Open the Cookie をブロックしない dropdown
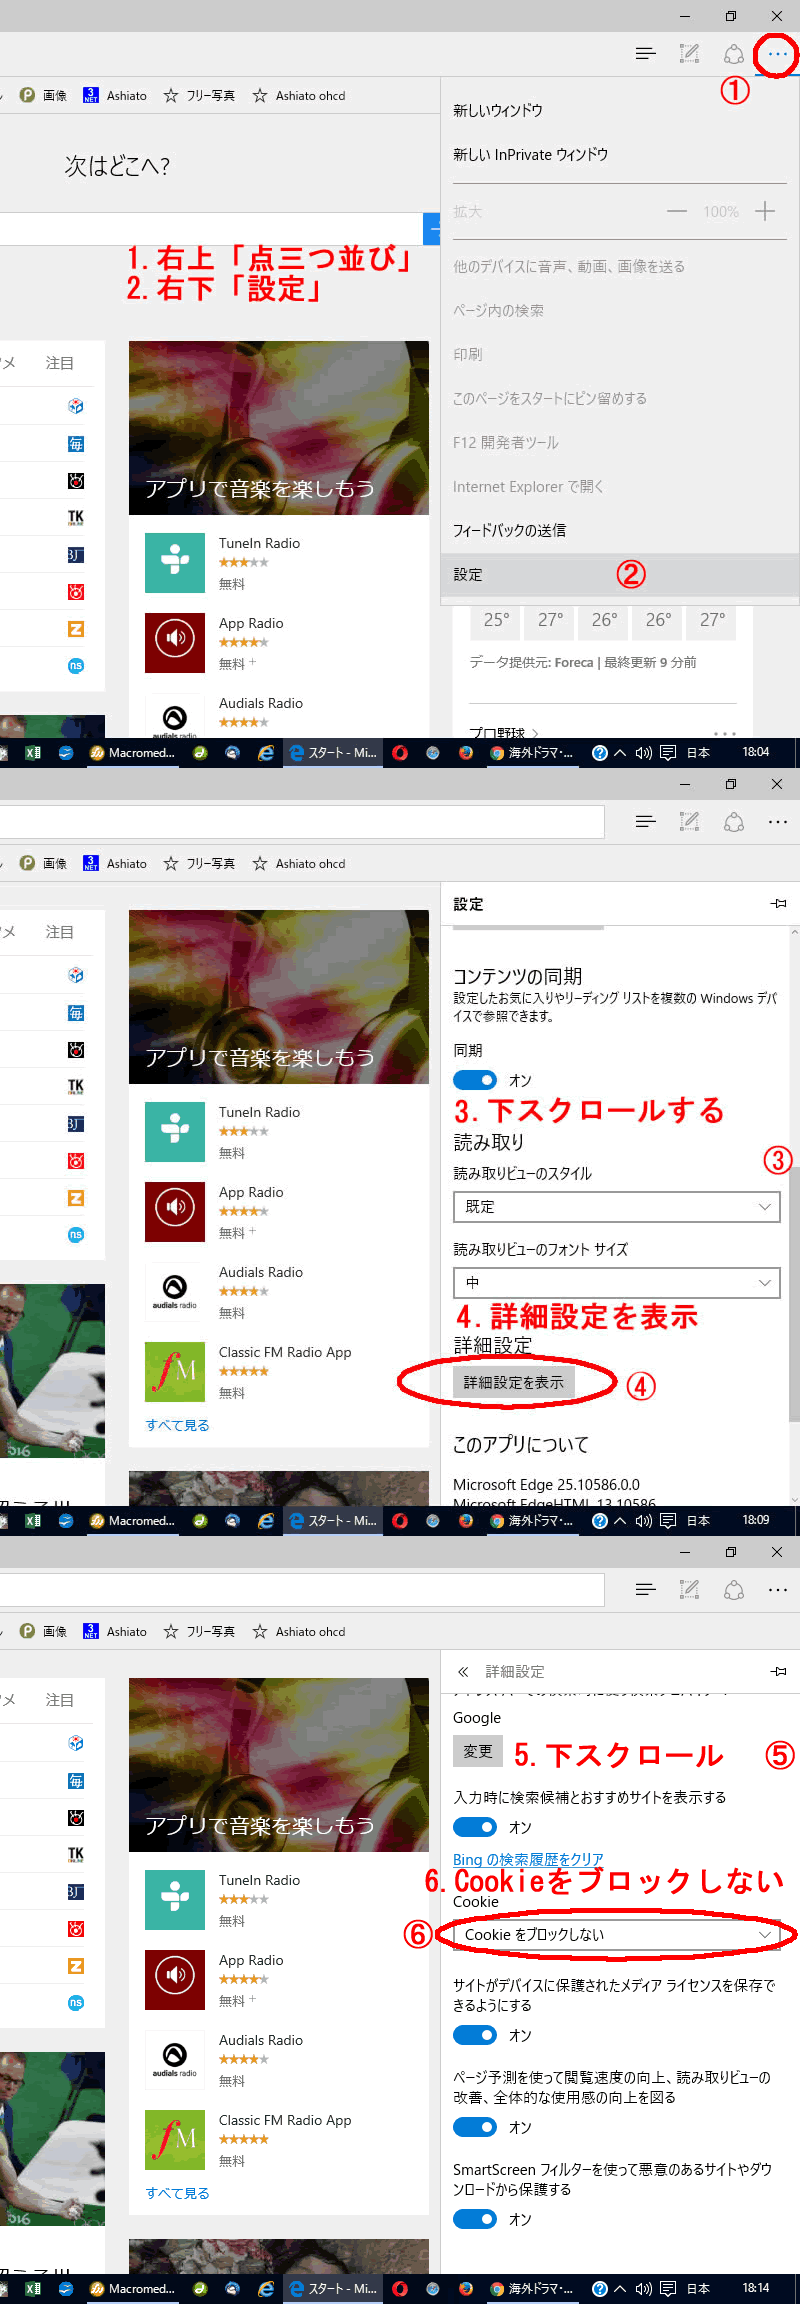 pyautogui.click(x=616, y=1935)
